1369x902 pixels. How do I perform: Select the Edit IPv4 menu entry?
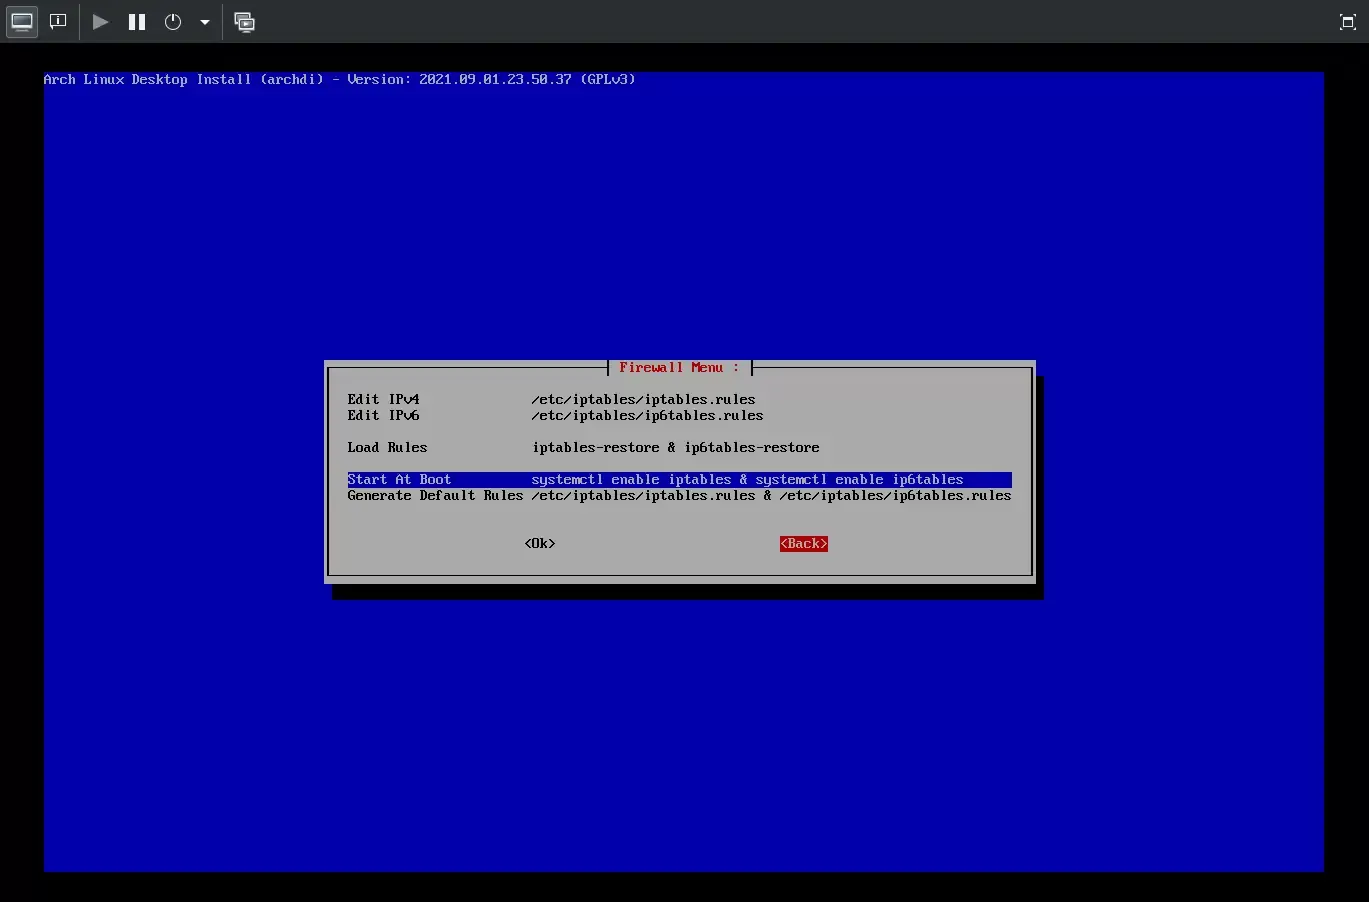(384, 399)
